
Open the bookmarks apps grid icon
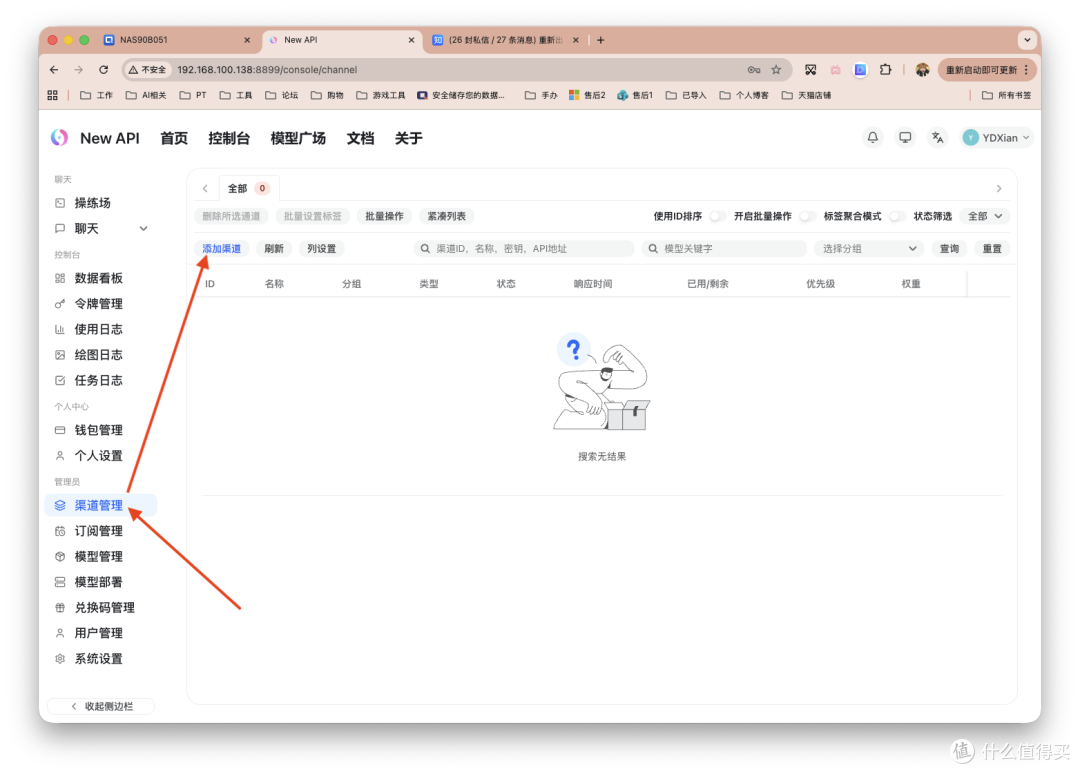[52, 95]
